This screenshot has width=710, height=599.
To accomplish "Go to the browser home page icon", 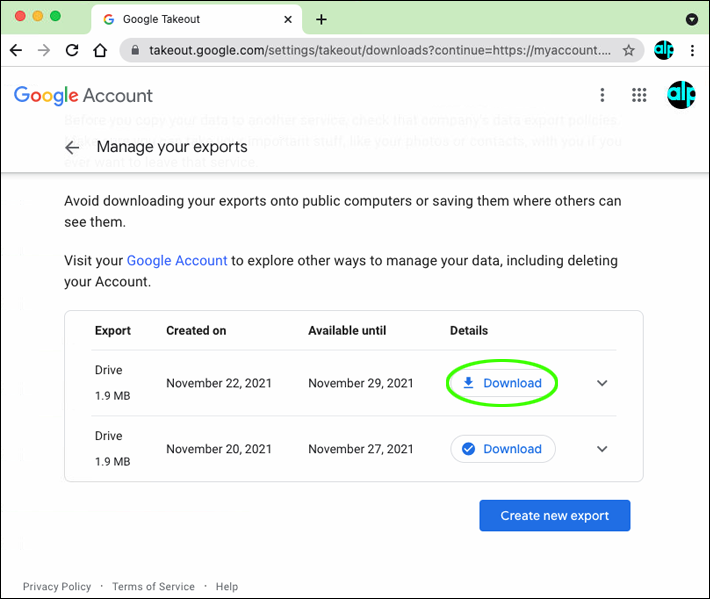I will [100, 50].
